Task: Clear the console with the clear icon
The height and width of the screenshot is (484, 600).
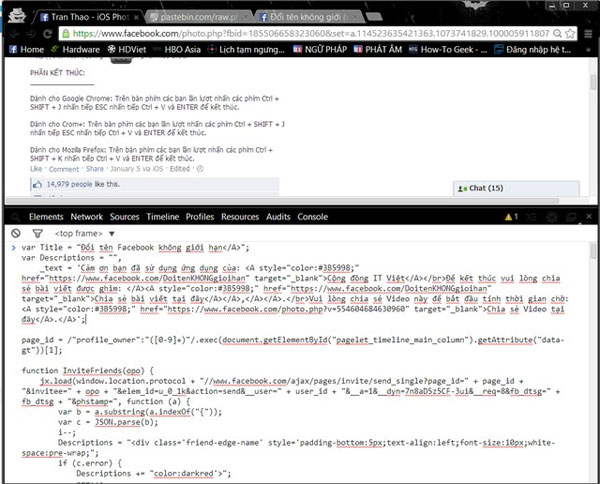Action: tap(16, 233)
